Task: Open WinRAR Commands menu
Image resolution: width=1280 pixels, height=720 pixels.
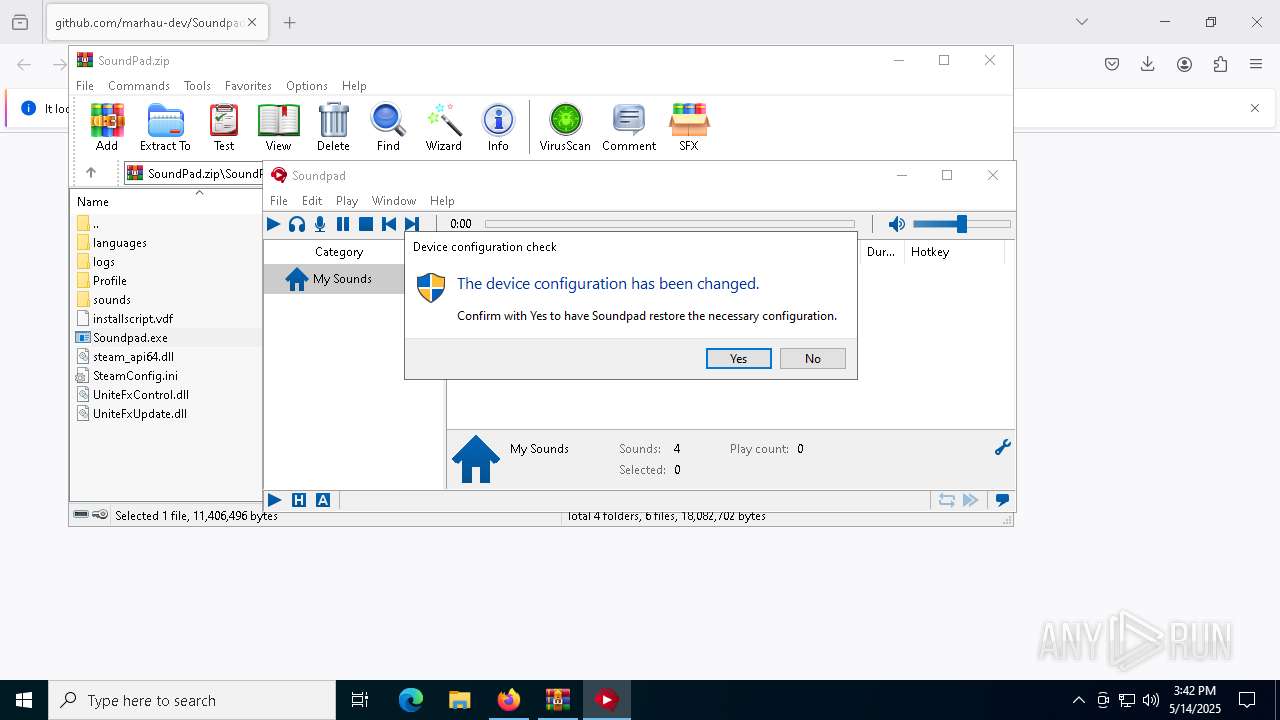Action: point(139,86)
